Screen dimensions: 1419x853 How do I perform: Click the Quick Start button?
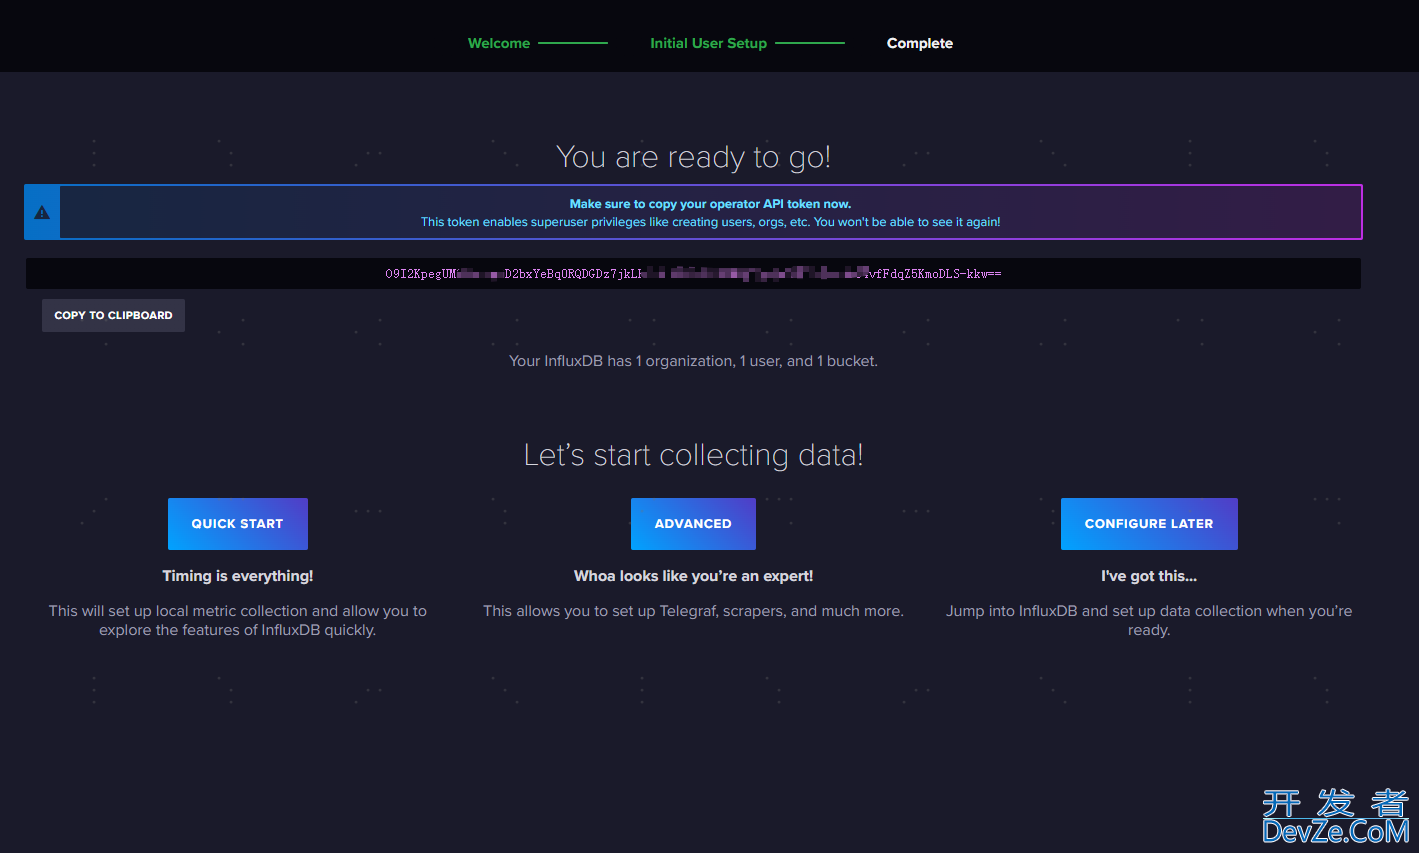[237, 524]
